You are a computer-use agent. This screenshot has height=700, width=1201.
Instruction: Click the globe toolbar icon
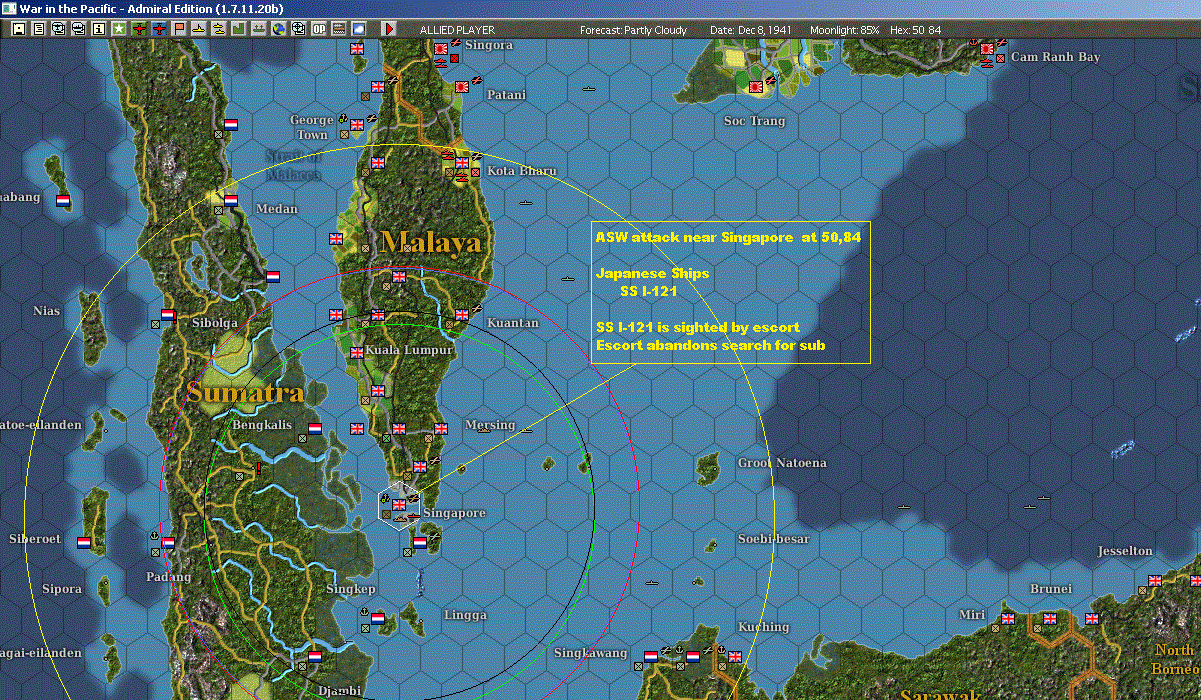click(x=278, y=29)
